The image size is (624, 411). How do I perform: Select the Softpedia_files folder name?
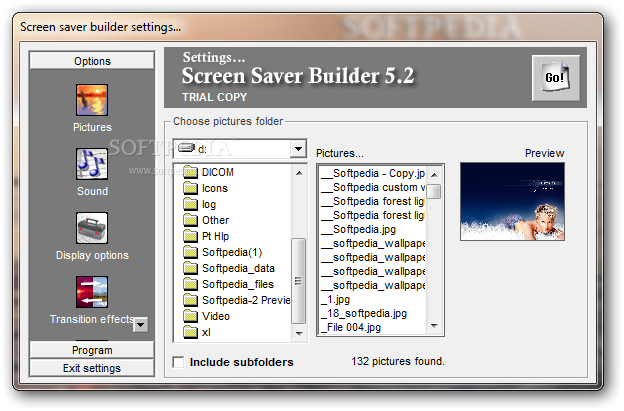tap(238, 284)
